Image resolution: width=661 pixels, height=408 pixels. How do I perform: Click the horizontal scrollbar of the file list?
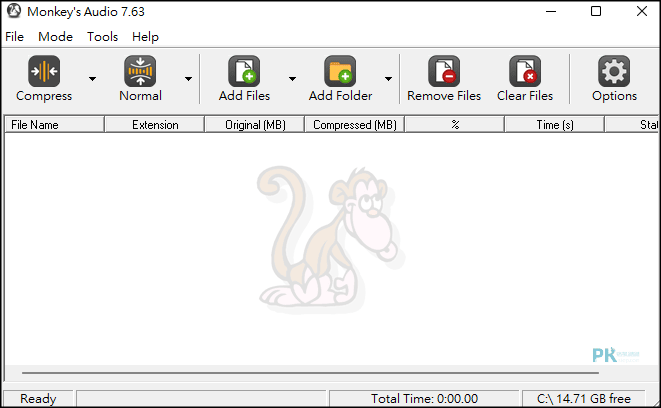[x=310, y=373]
